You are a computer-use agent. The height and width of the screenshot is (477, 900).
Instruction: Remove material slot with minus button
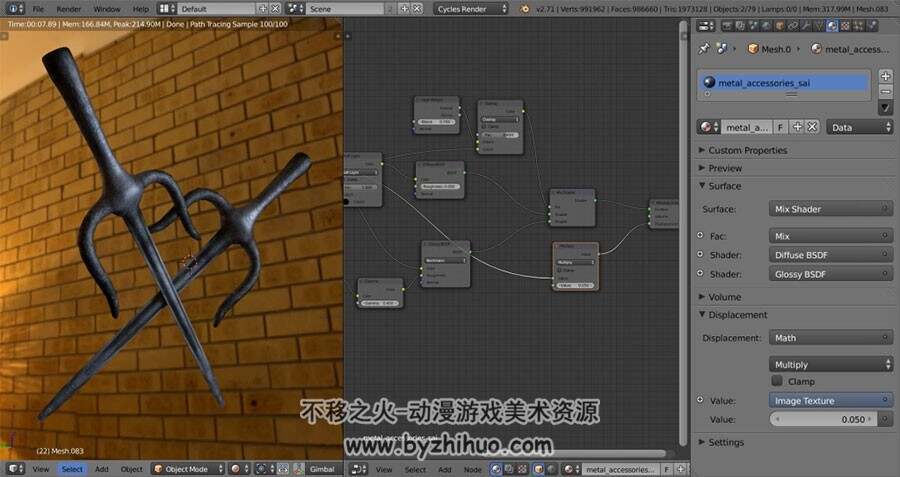885,91
